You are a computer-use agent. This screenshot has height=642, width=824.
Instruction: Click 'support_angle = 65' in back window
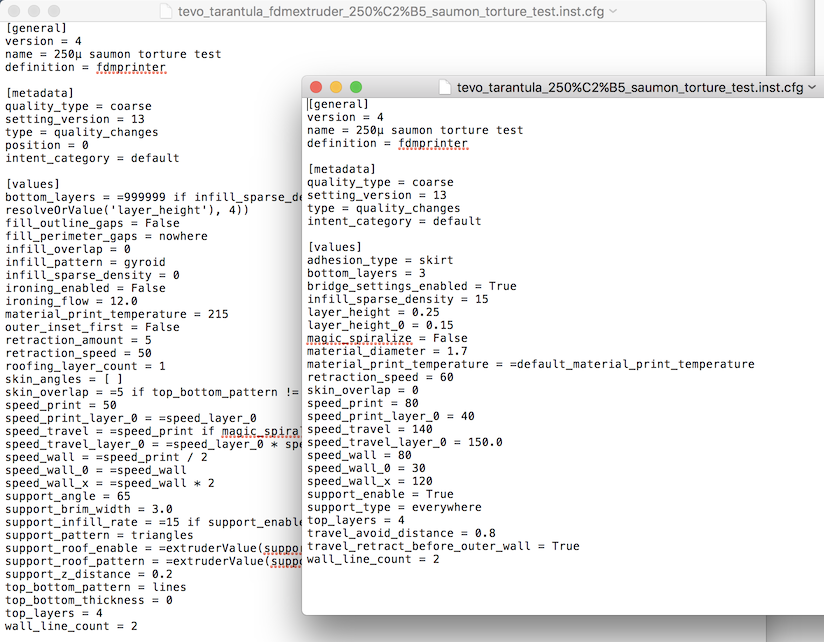[x=68, y=496]
